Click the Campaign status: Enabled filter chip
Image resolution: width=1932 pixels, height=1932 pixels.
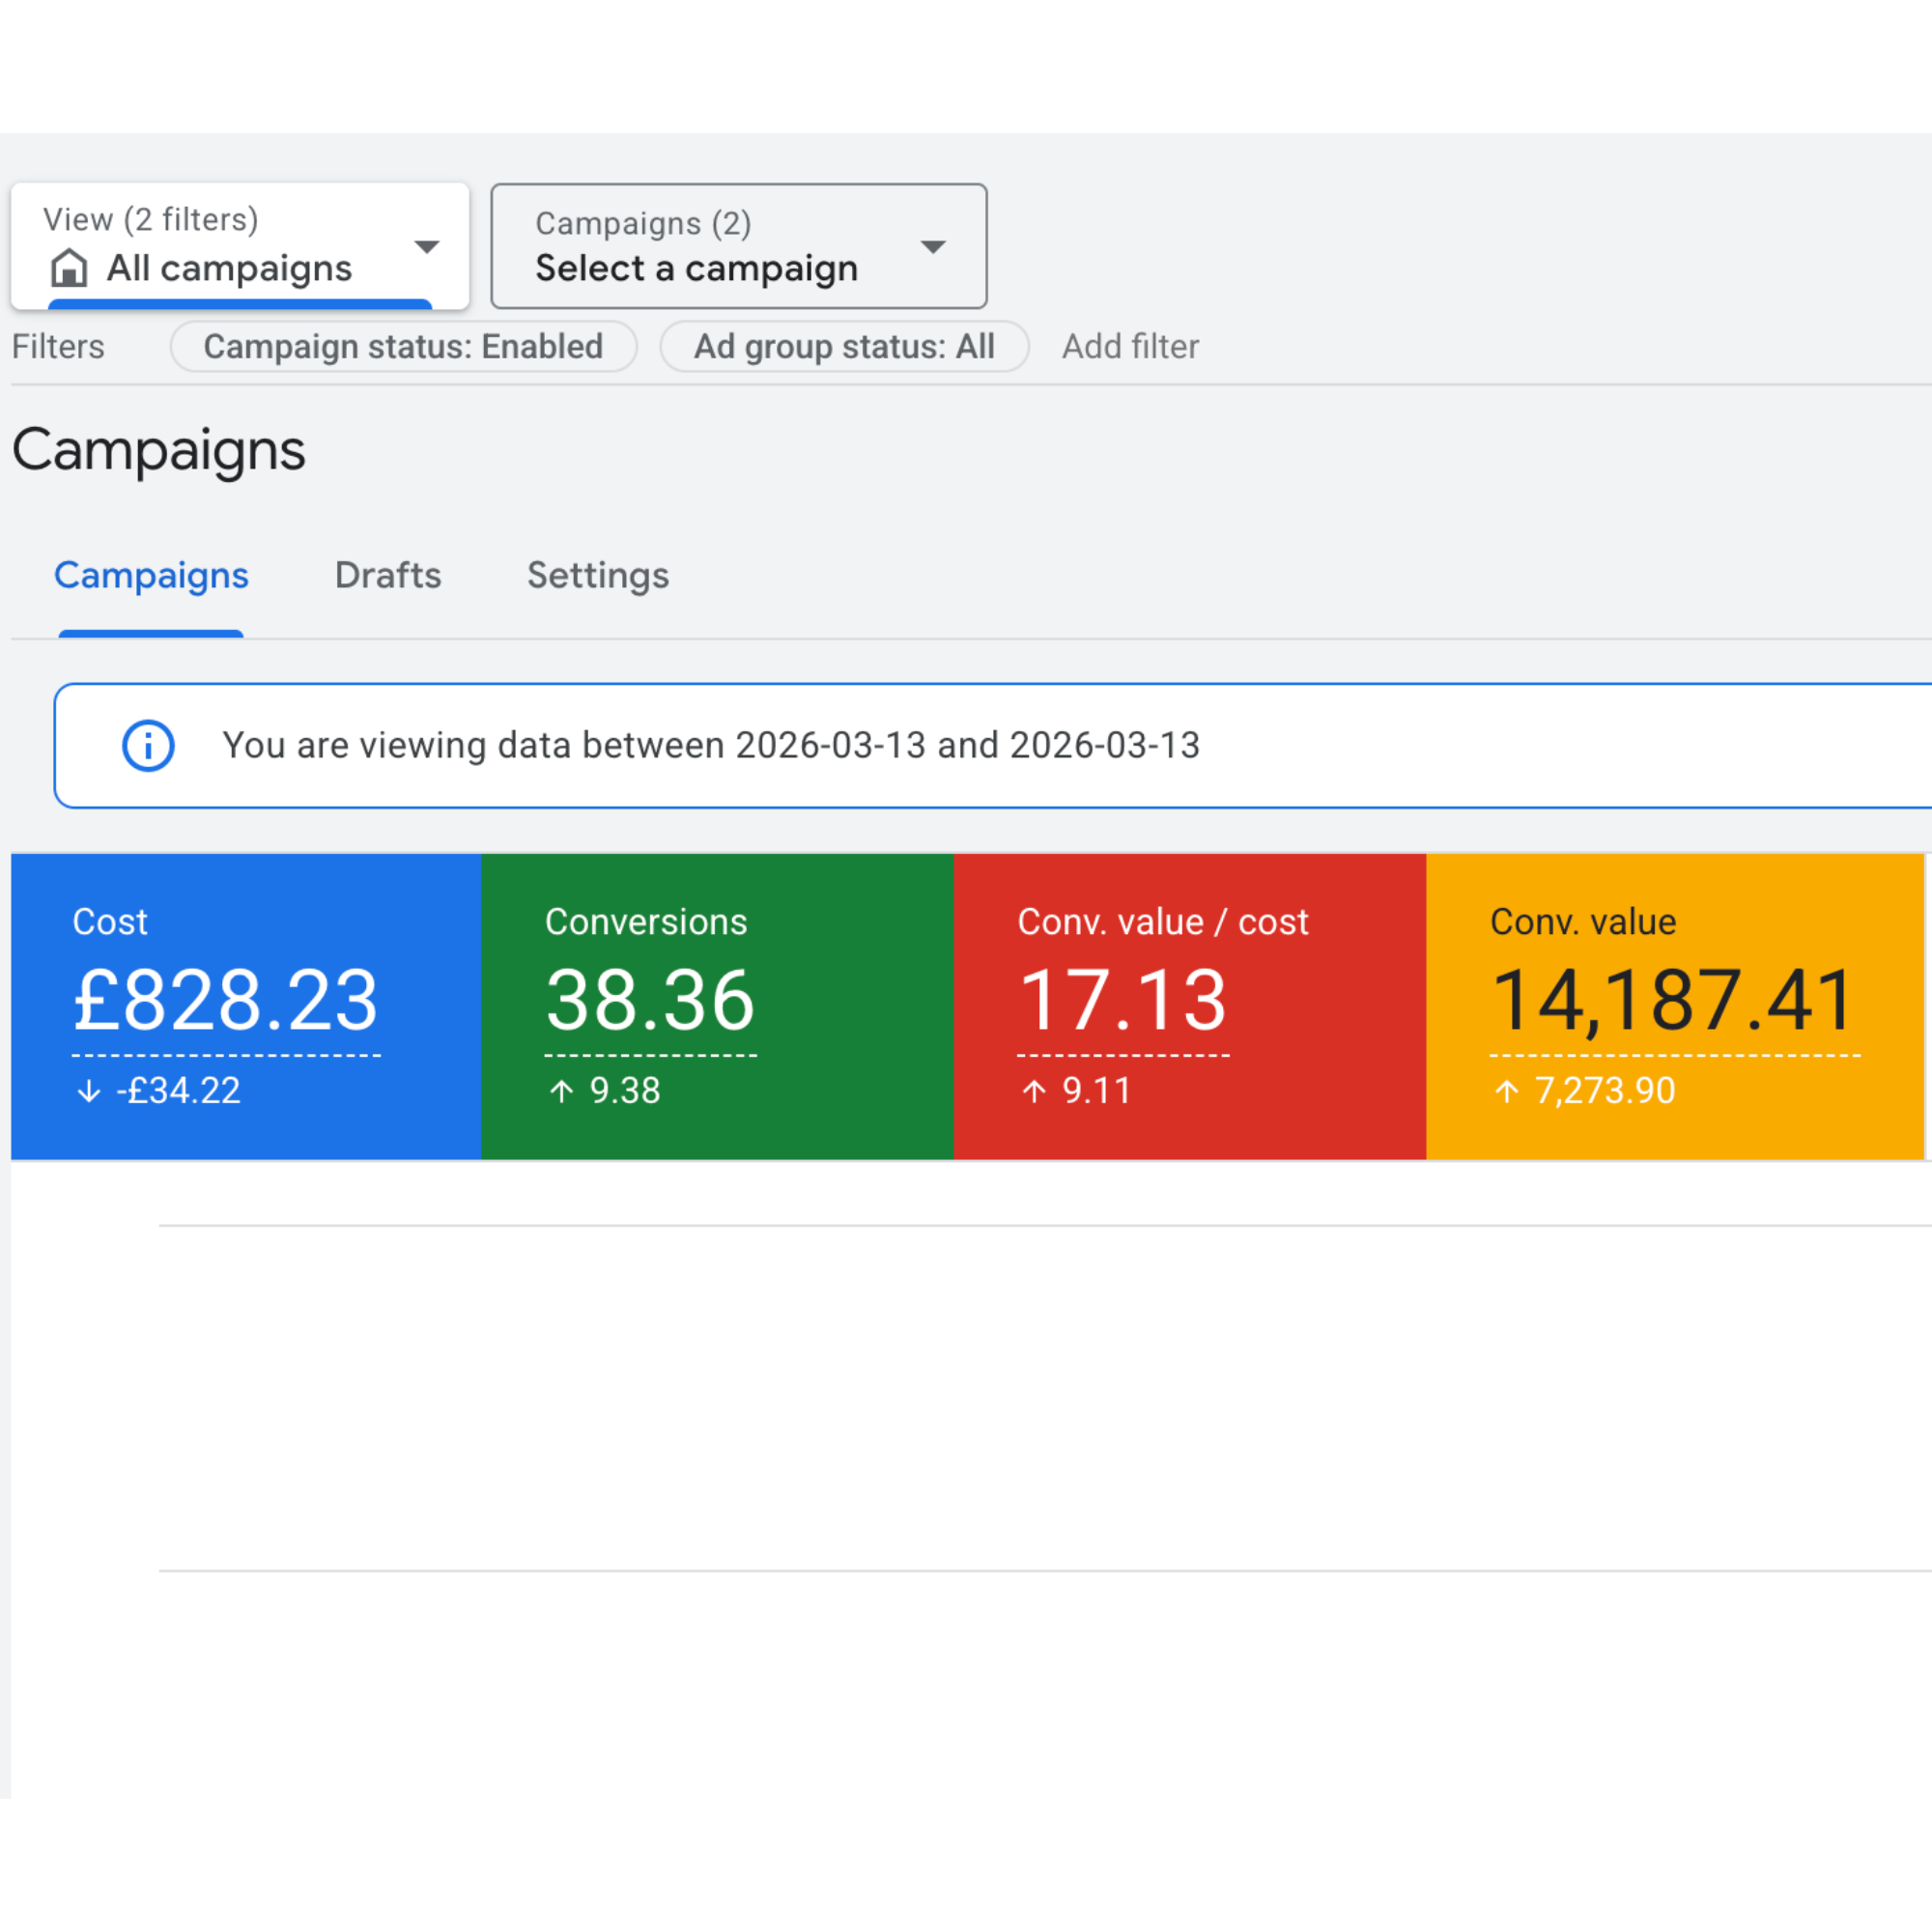pos(403,346)
